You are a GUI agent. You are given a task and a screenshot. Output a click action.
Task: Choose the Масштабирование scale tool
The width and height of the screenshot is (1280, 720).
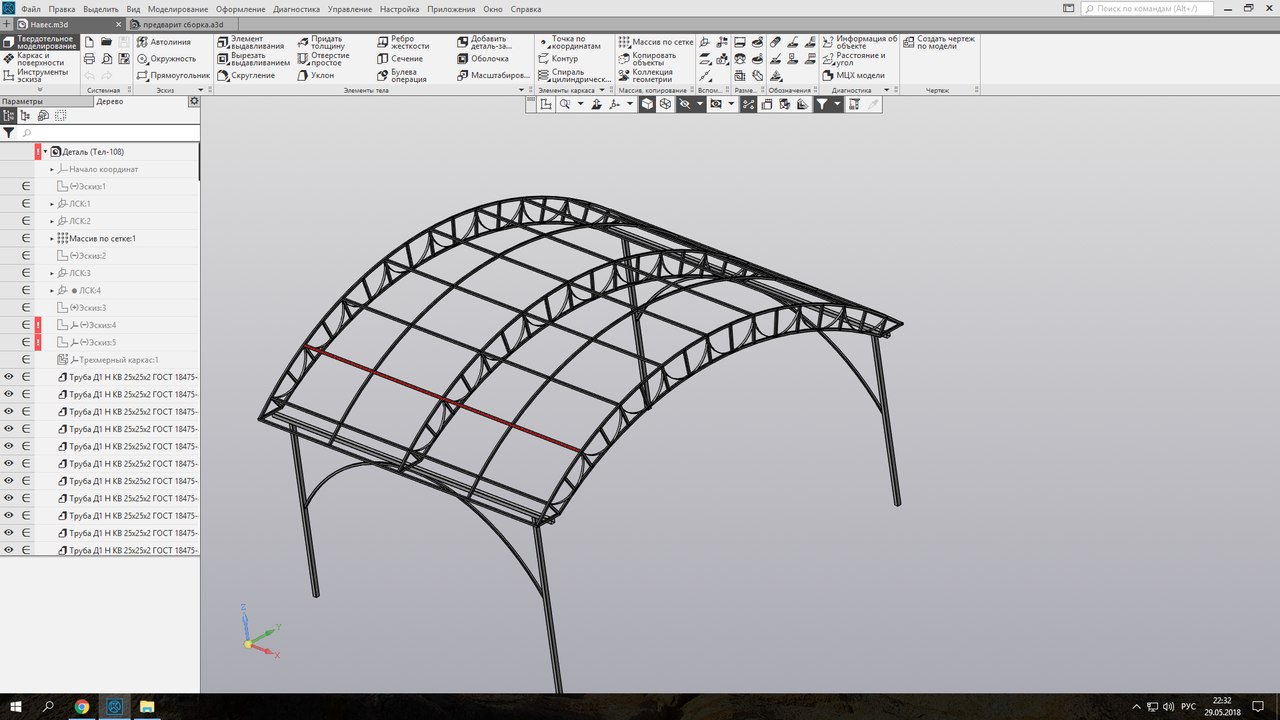pos(493,75)
